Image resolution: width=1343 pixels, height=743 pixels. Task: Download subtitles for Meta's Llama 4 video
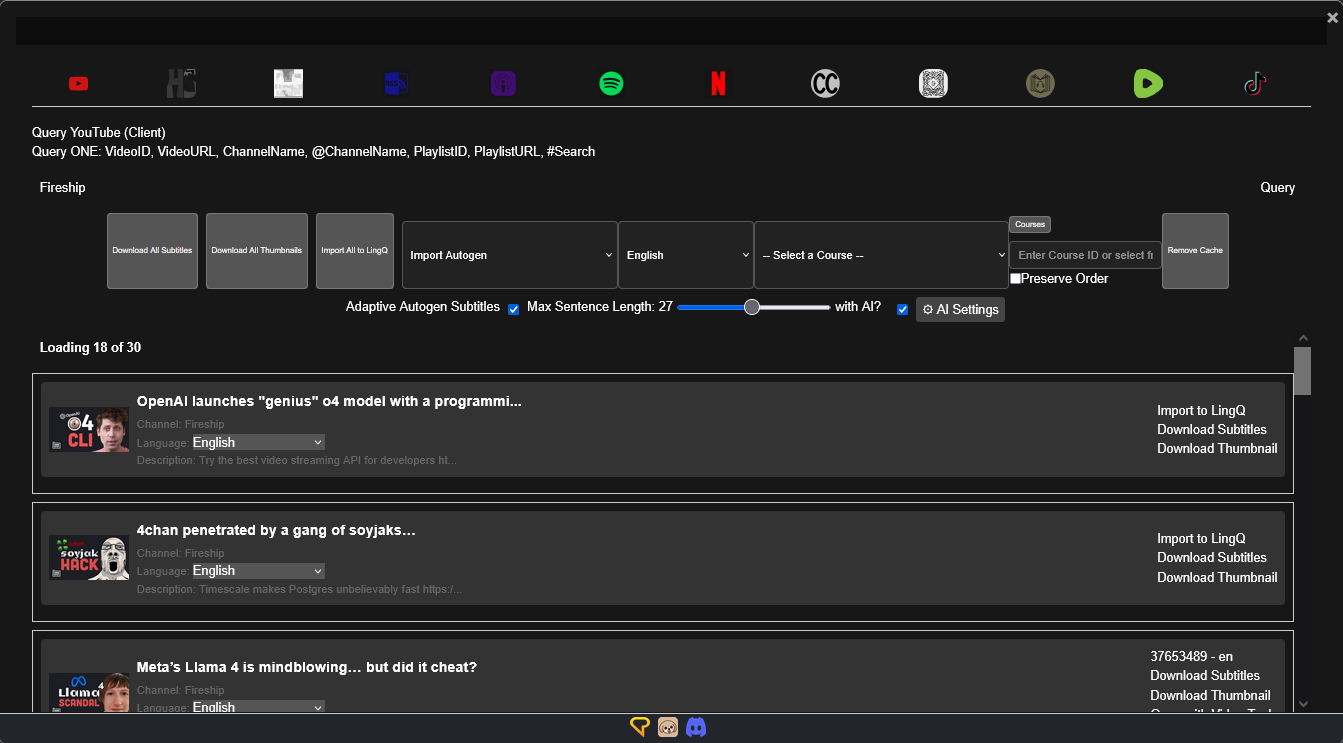(x=1205, y=675)
